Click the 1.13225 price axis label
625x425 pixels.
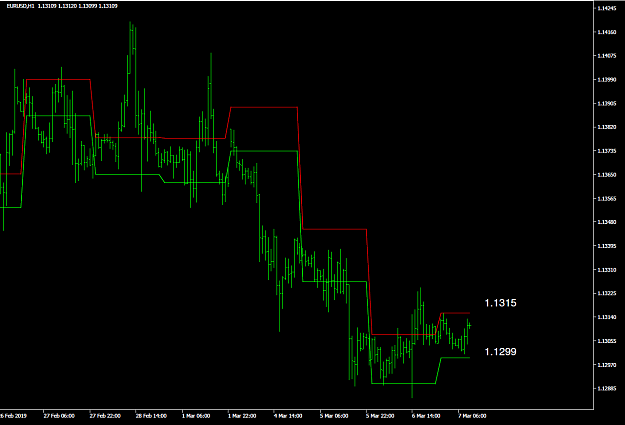[607, 293]
